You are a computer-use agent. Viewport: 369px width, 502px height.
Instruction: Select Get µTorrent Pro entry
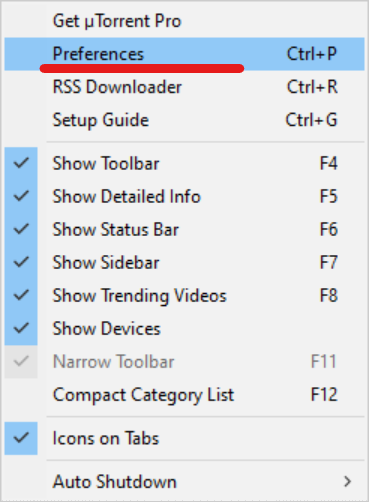(184, 21)
